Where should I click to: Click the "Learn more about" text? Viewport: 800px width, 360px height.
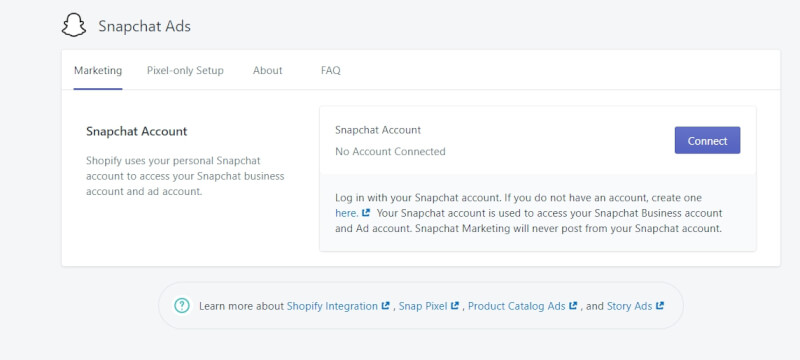click(x=241, y=306)
